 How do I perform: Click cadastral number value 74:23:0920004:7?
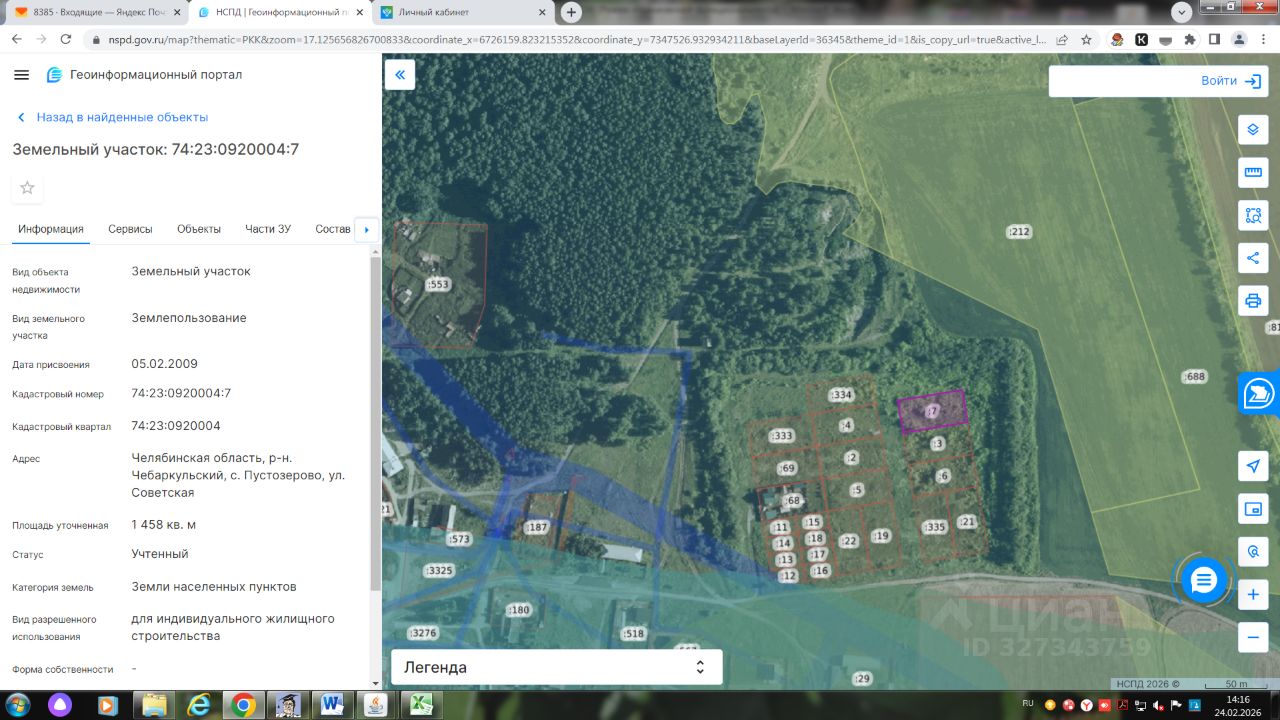coord(181,393)
